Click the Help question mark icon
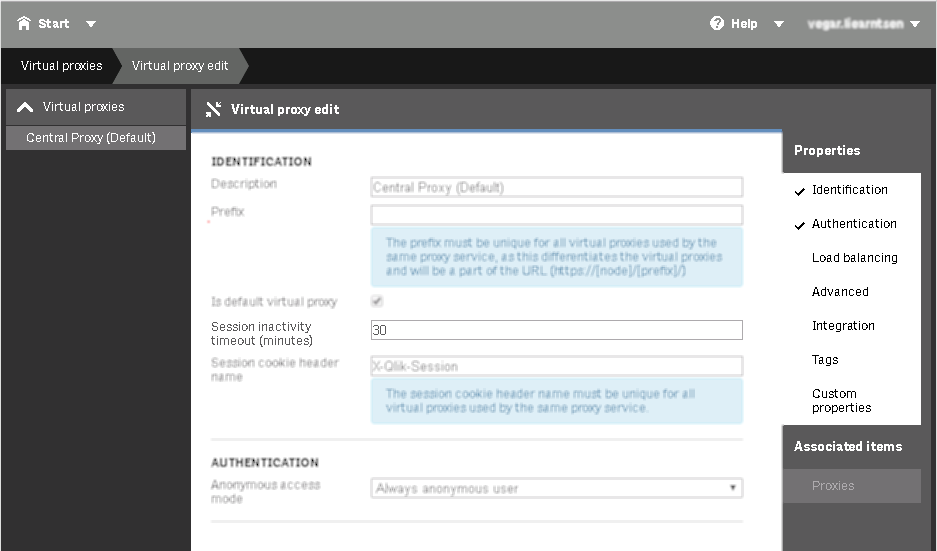 click(x=717, y=23)
